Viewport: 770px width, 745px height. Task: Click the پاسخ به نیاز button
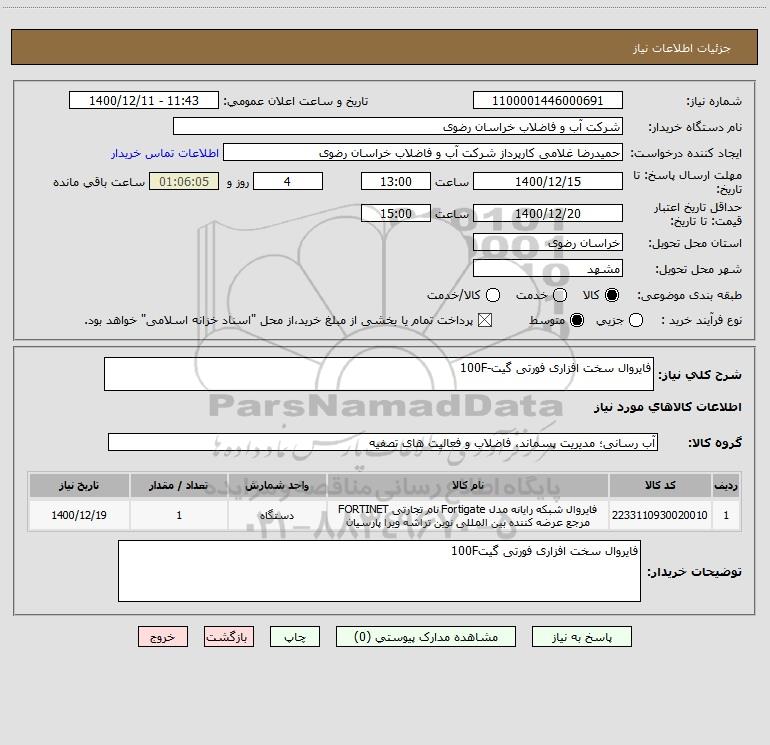tap(582, 636)
